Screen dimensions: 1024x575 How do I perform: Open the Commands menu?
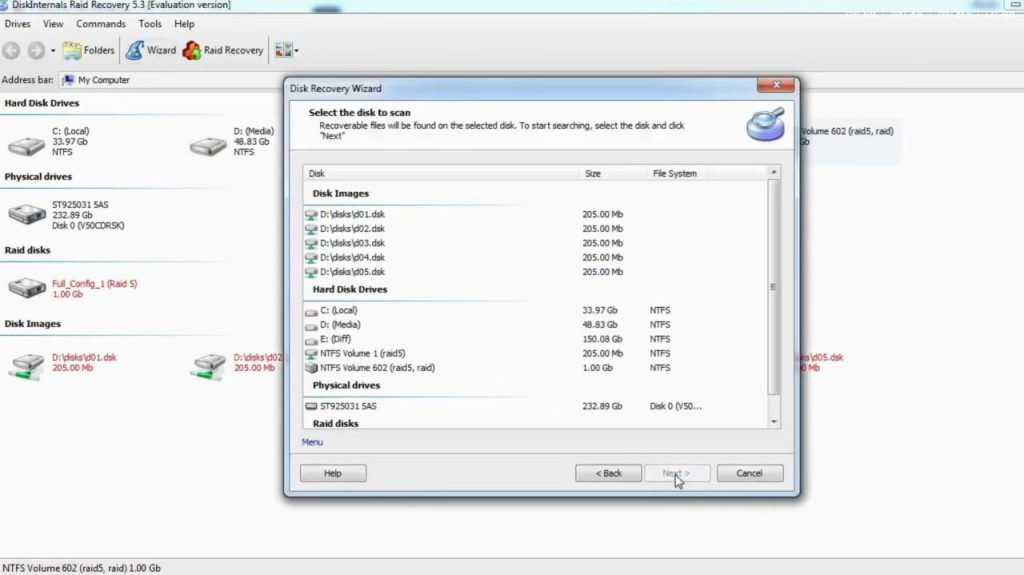(x=101, y=24)
